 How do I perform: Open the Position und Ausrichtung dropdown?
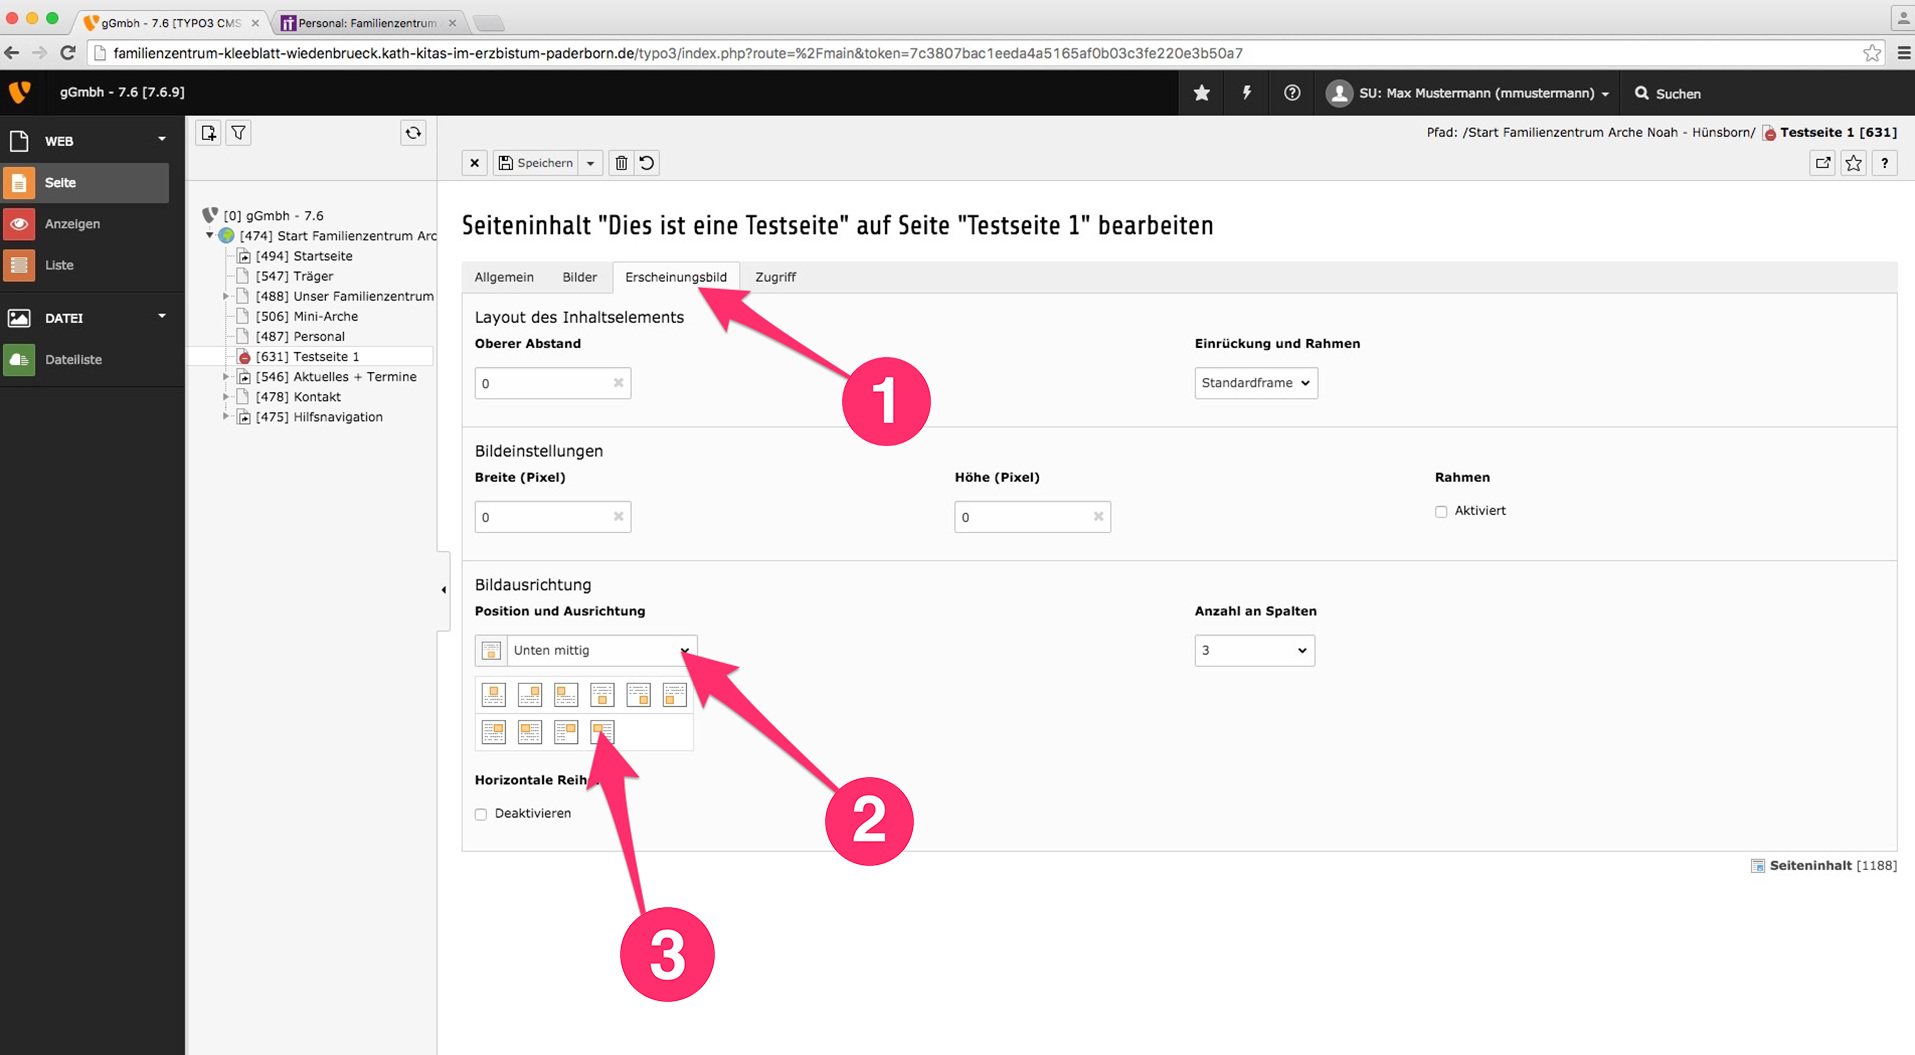pos(598,651)
